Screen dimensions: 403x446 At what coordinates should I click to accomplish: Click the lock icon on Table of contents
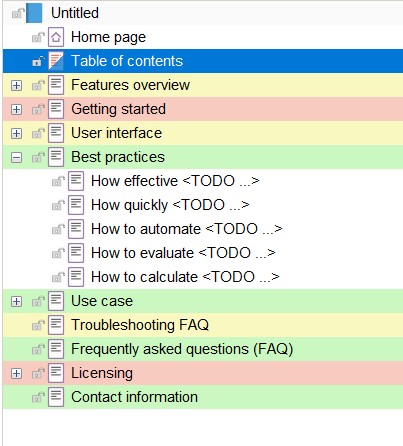(x=38, y=61)
